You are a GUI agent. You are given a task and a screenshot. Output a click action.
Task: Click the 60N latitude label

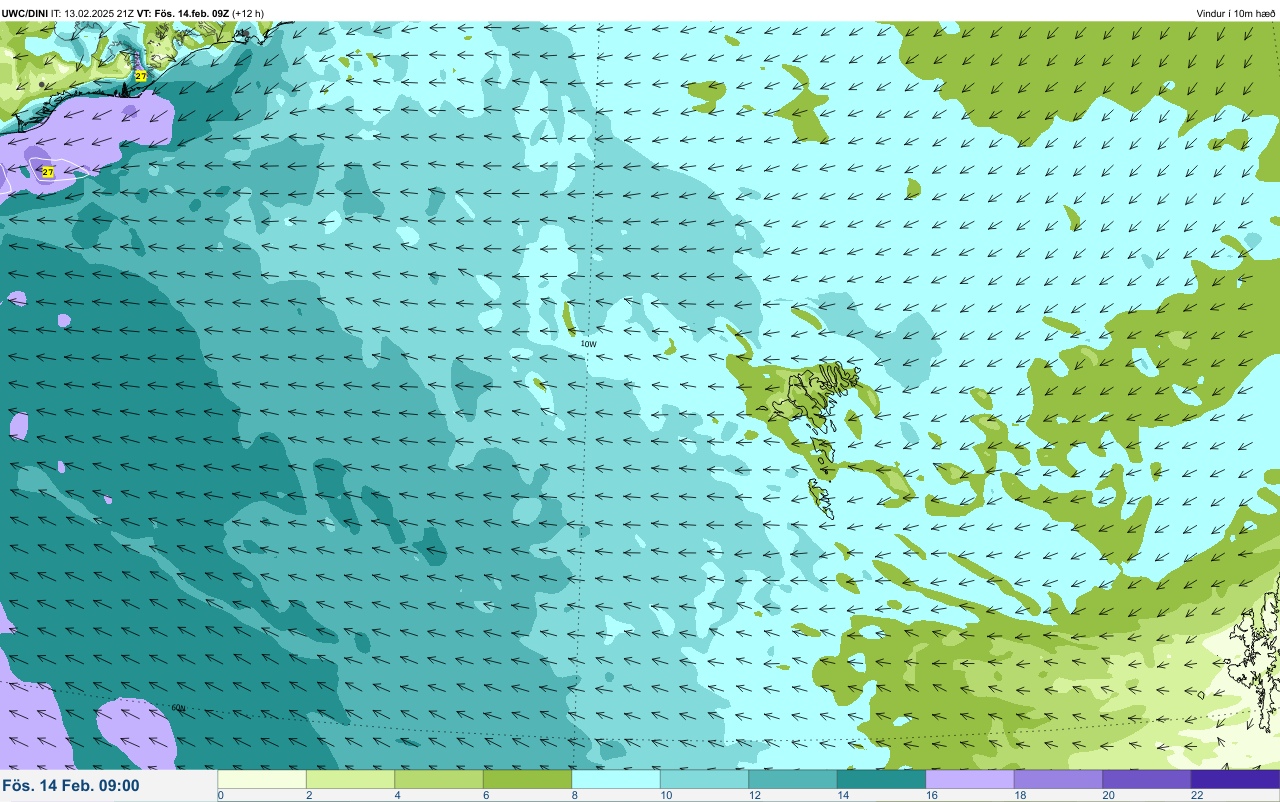pos(178,708)
